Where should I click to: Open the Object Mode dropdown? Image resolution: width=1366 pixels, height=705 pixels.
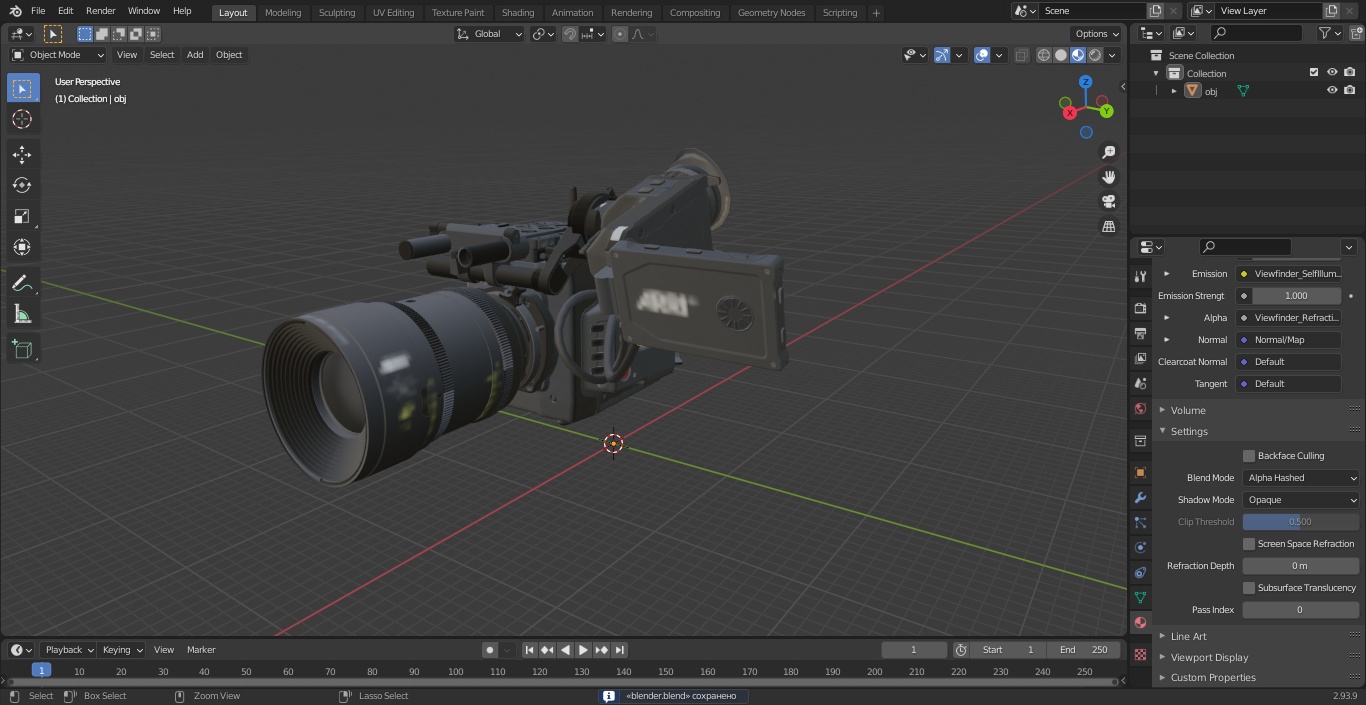(x=58, y=55)
